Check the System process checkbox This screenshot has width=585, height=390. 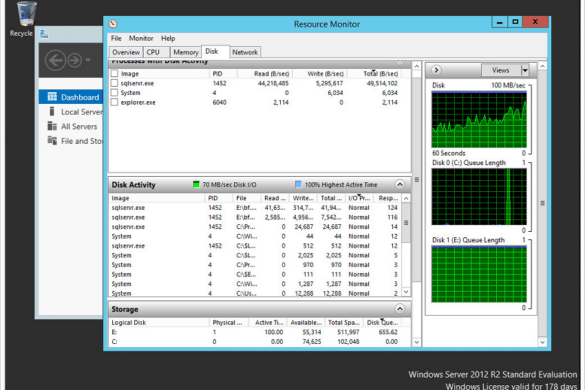click(115, 93)
